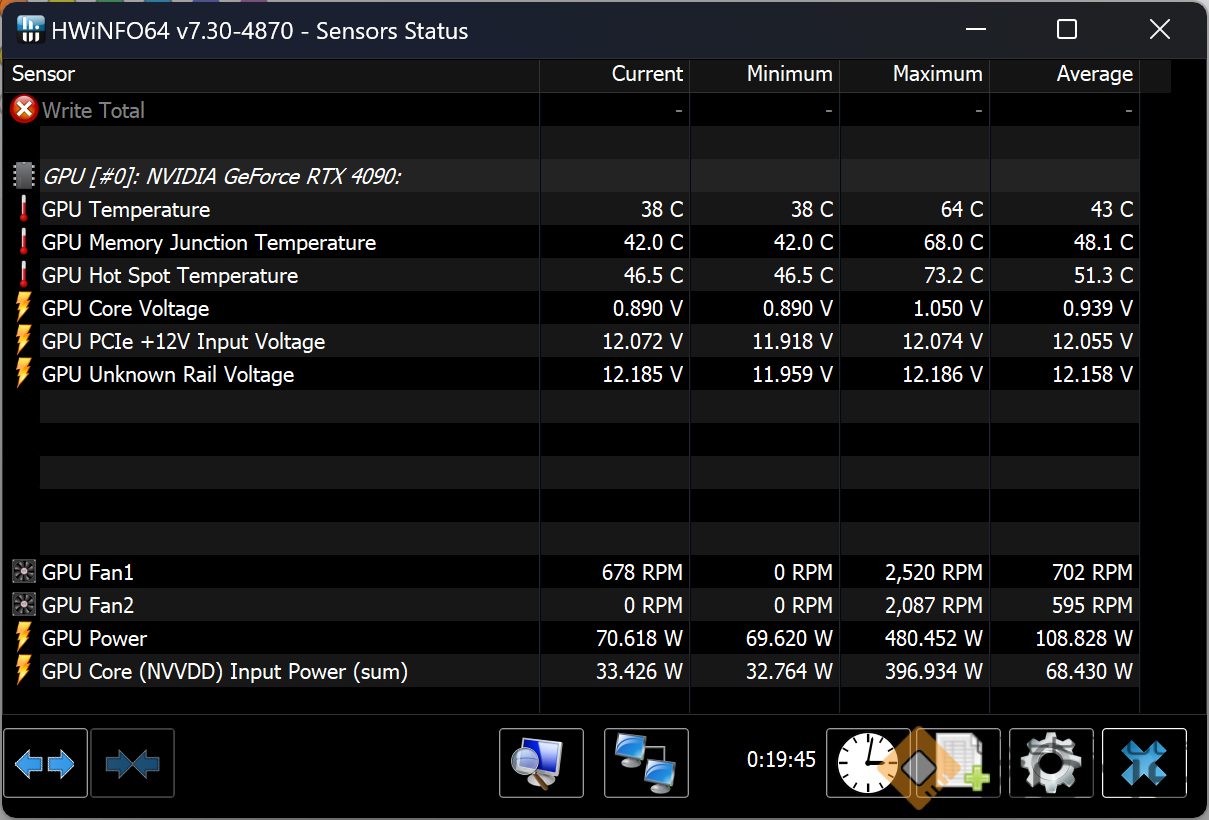The width and height of the screenshot is (1209, 820).
Task: Reset min/max values with the clock icon
Action: point(867,764)
